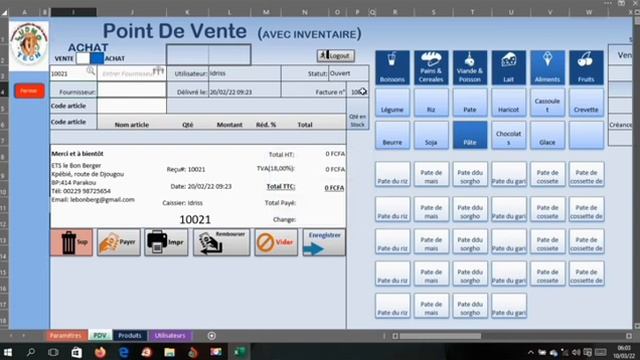
Task: Open Task View on the taskbar
Action: click(x=53, y=352)
